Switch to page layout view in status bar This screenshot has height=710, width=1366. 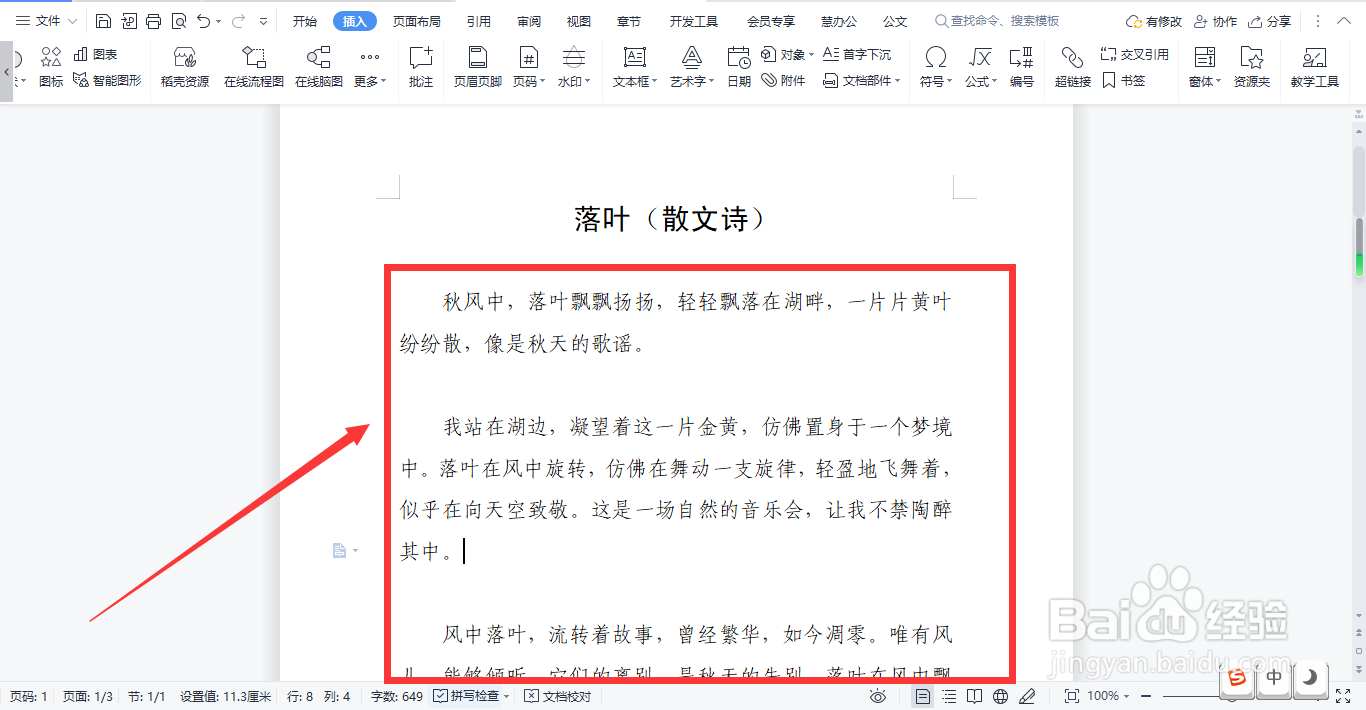click(x=923, y=696)
